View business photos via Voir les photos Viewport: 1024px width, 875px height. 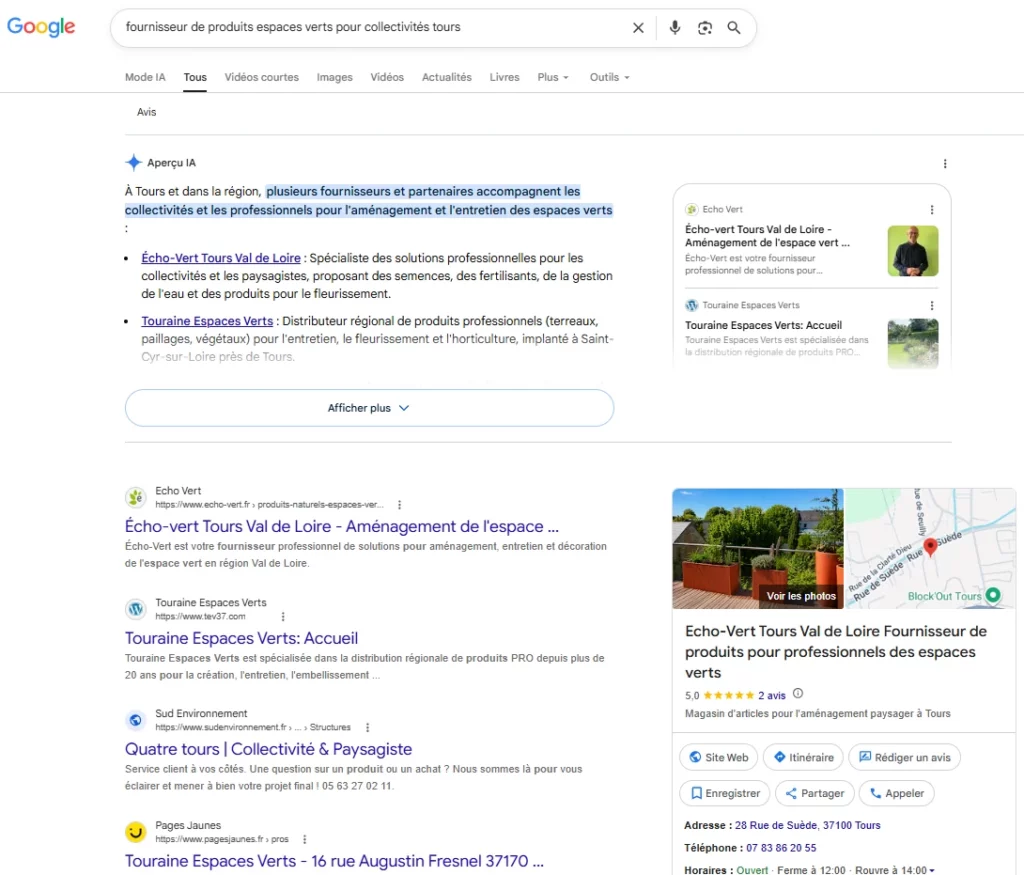(801, 596)
